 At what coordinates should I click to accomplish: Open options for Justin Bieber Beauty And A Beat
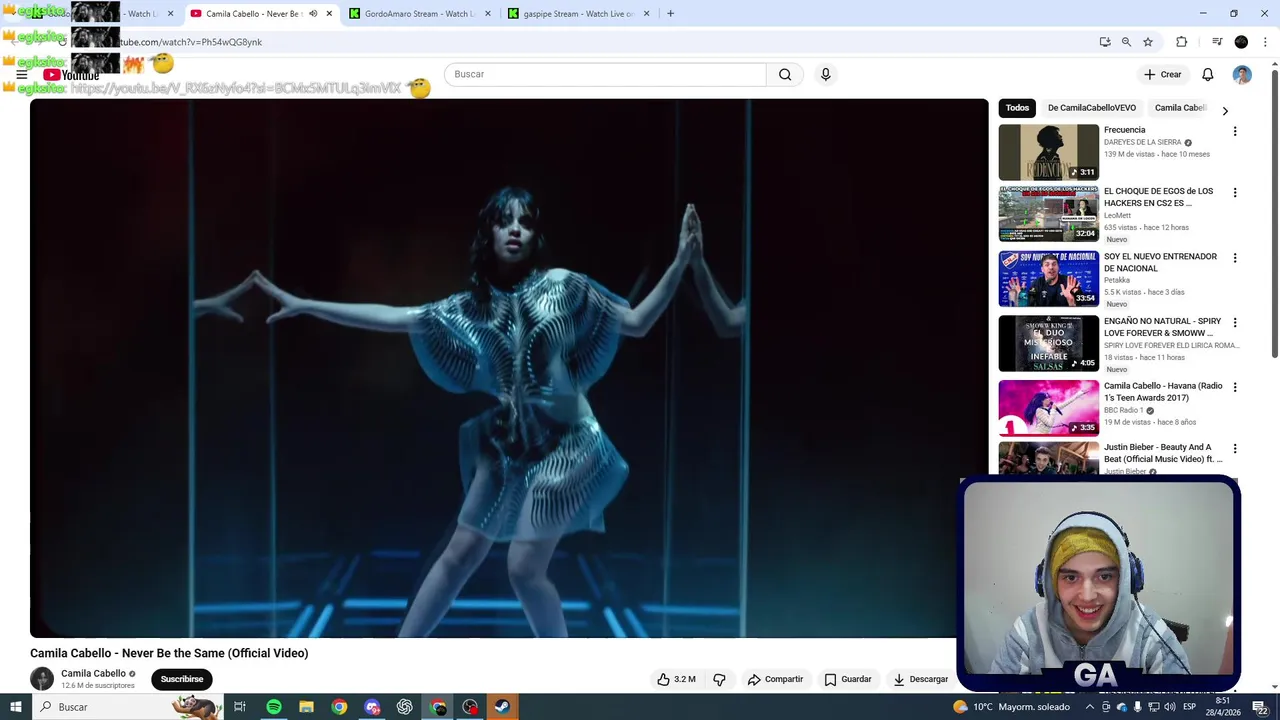point(1235,449)
